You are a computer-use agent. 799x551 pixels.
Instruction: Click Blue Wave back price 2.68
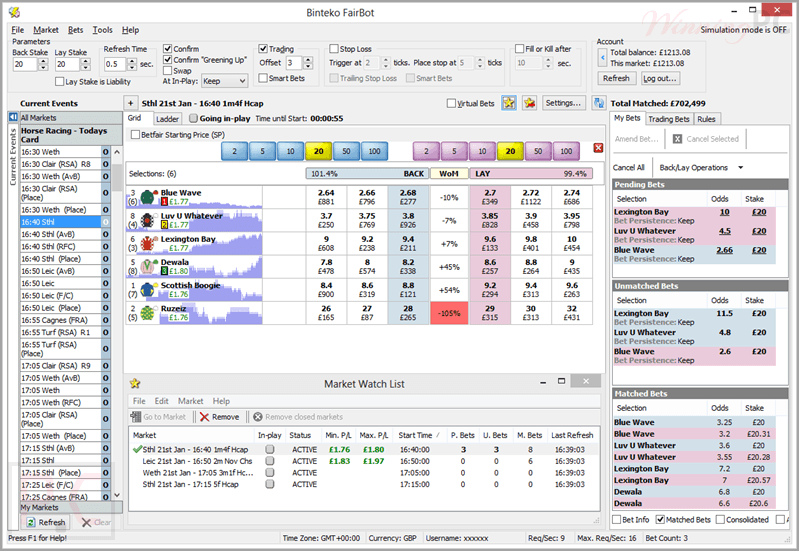click(x=408, y=197)
